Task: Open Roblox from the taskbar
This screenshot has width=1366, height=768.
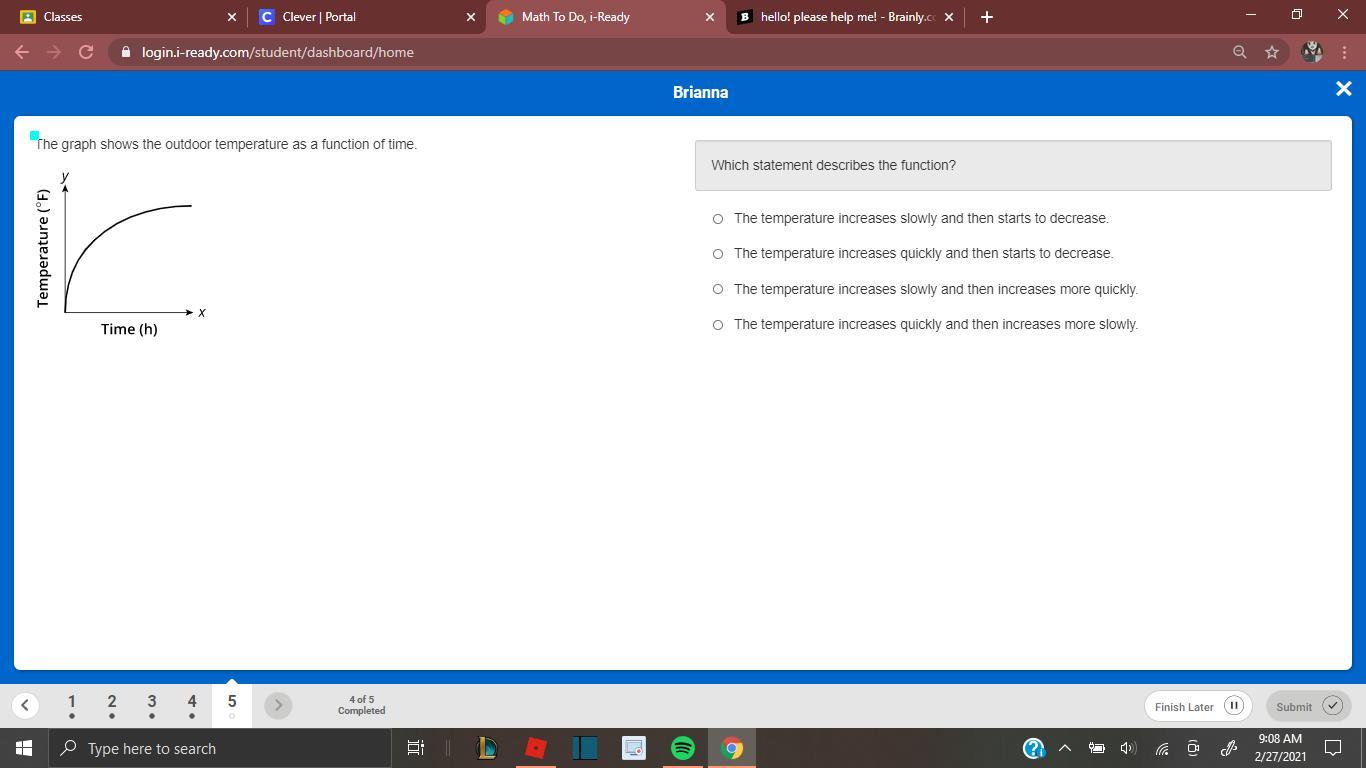Action: point(536,748)
